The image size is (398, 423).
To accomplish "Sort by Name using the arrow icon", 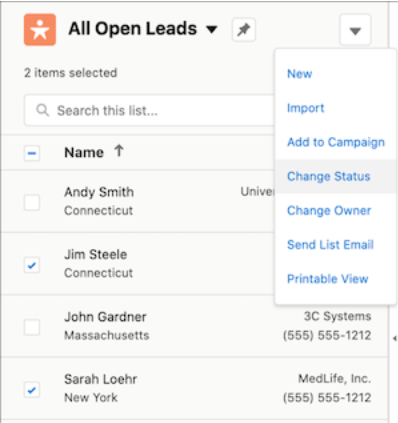I will [119, 151].
